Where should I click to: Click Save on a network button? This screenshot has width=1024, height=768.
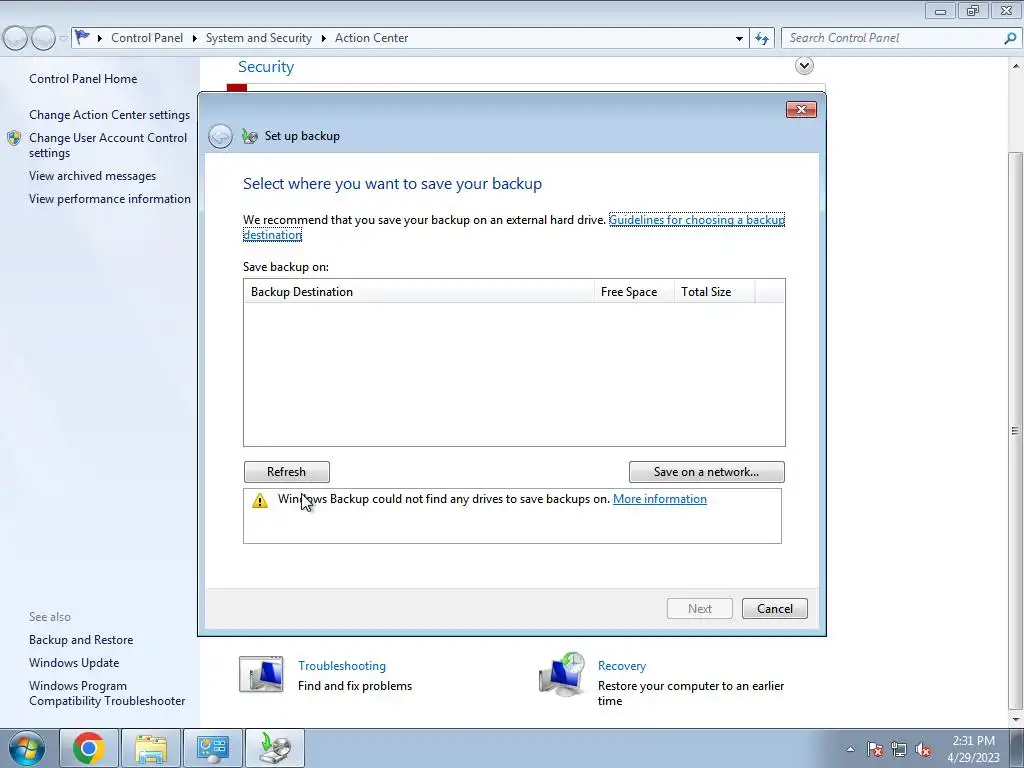tap(707, 472)
